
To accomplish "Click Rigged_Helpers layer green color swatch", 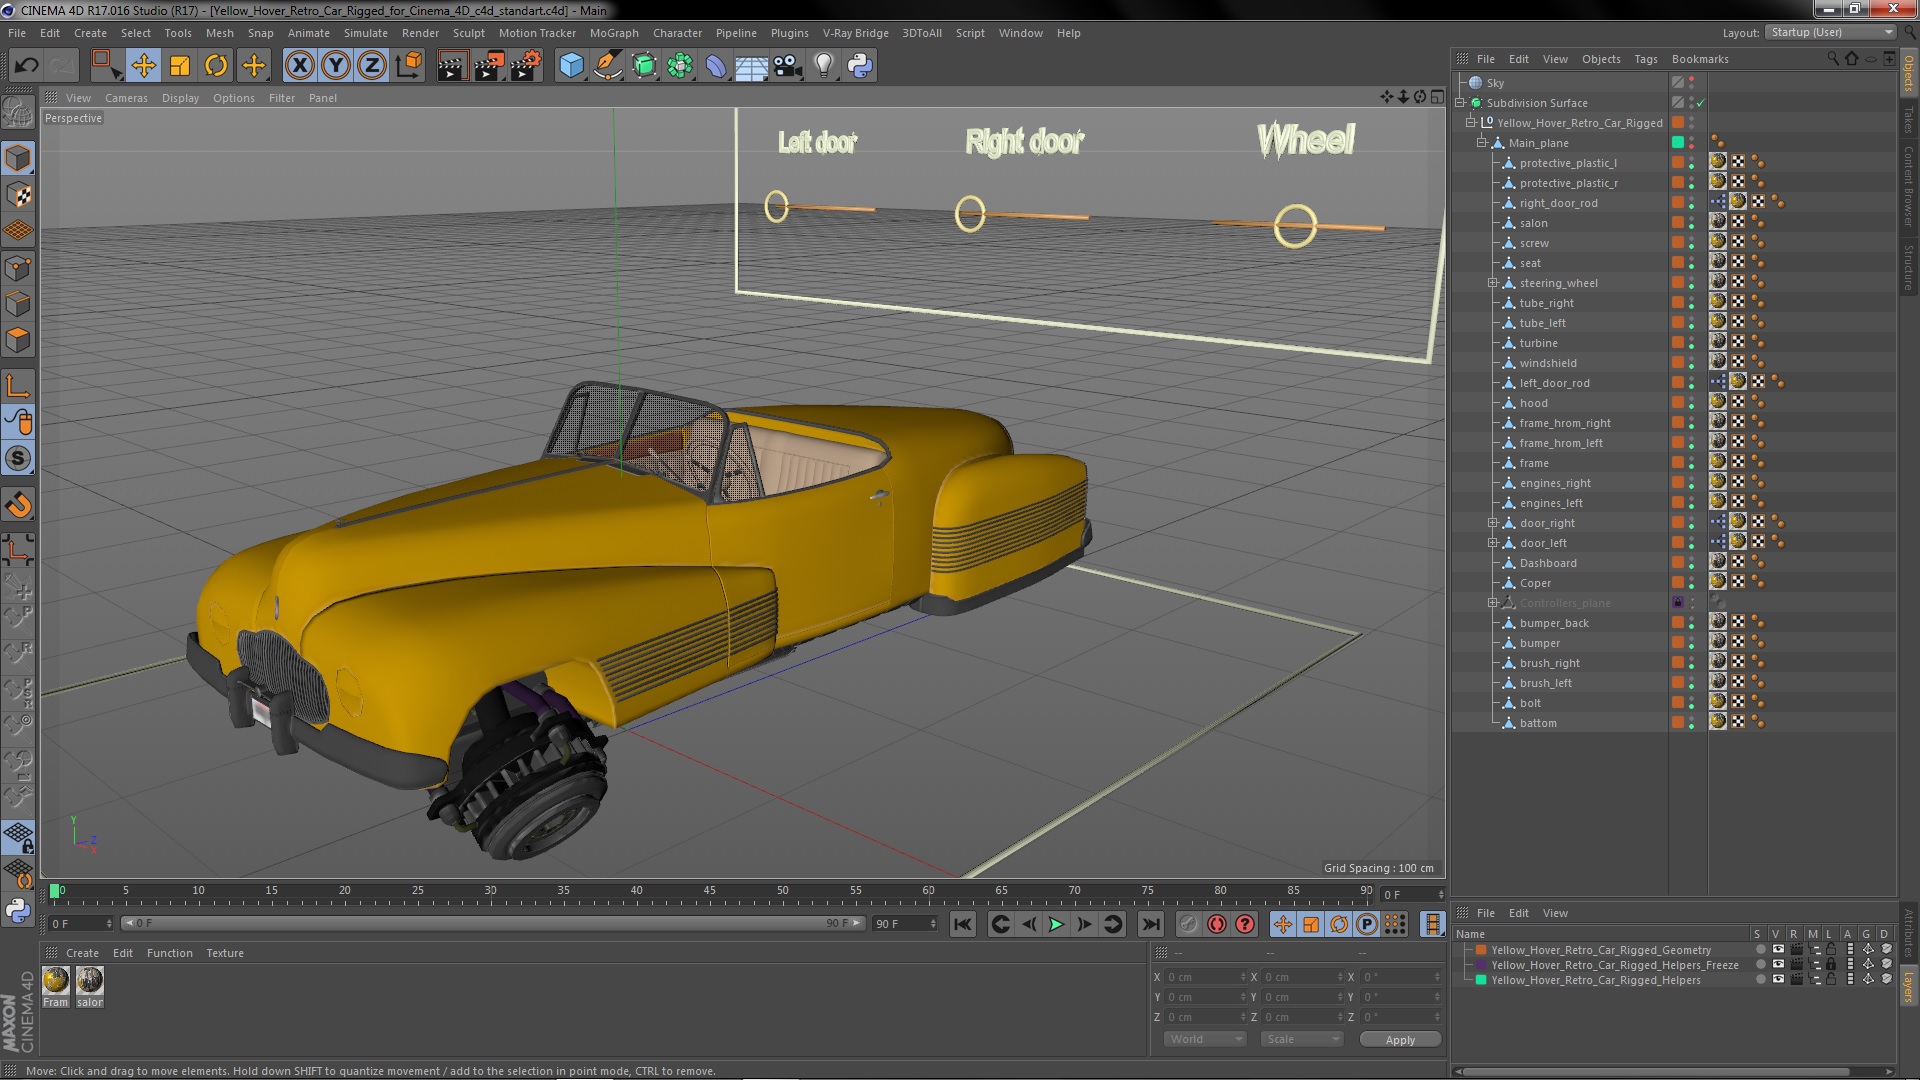I will 1481,980.
